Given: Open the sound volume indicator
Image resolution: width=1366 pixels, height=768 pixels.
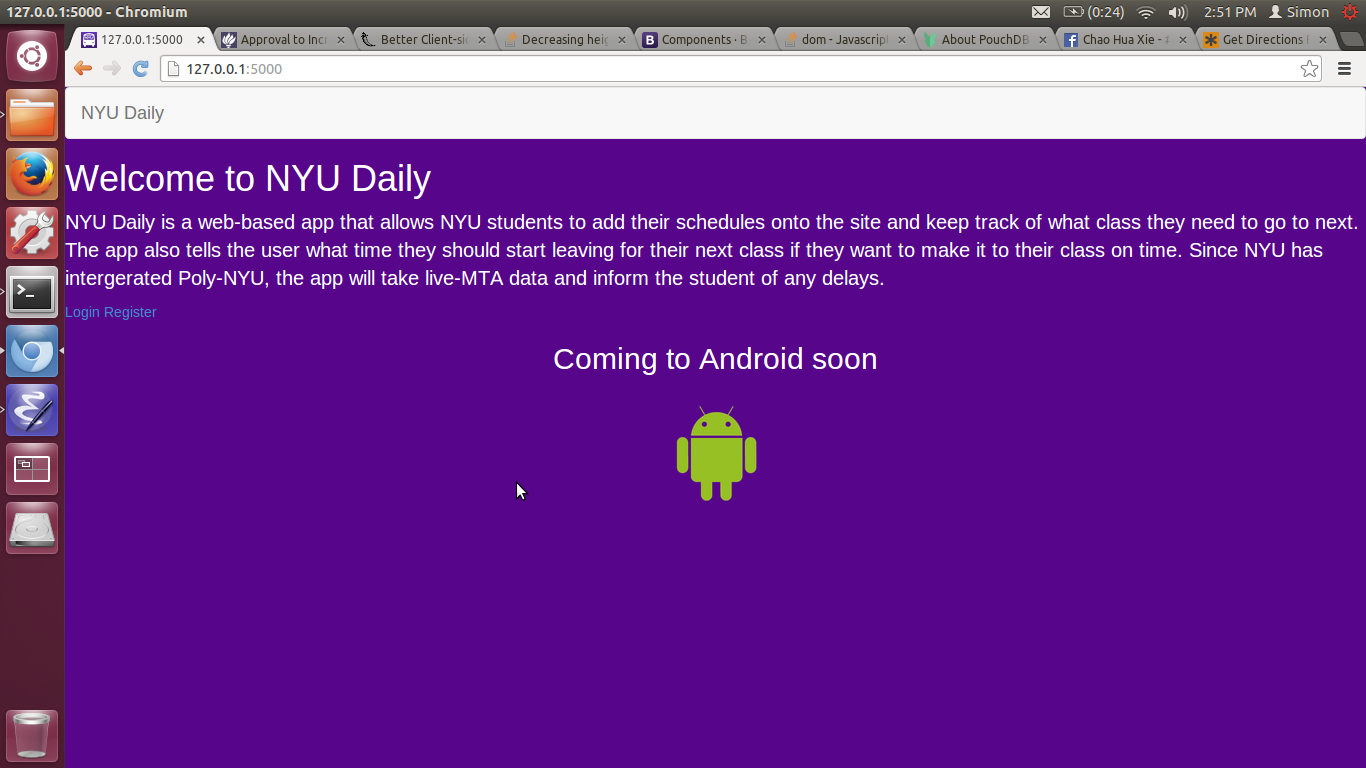Looking at the screenshot, I should [1178, 12].
